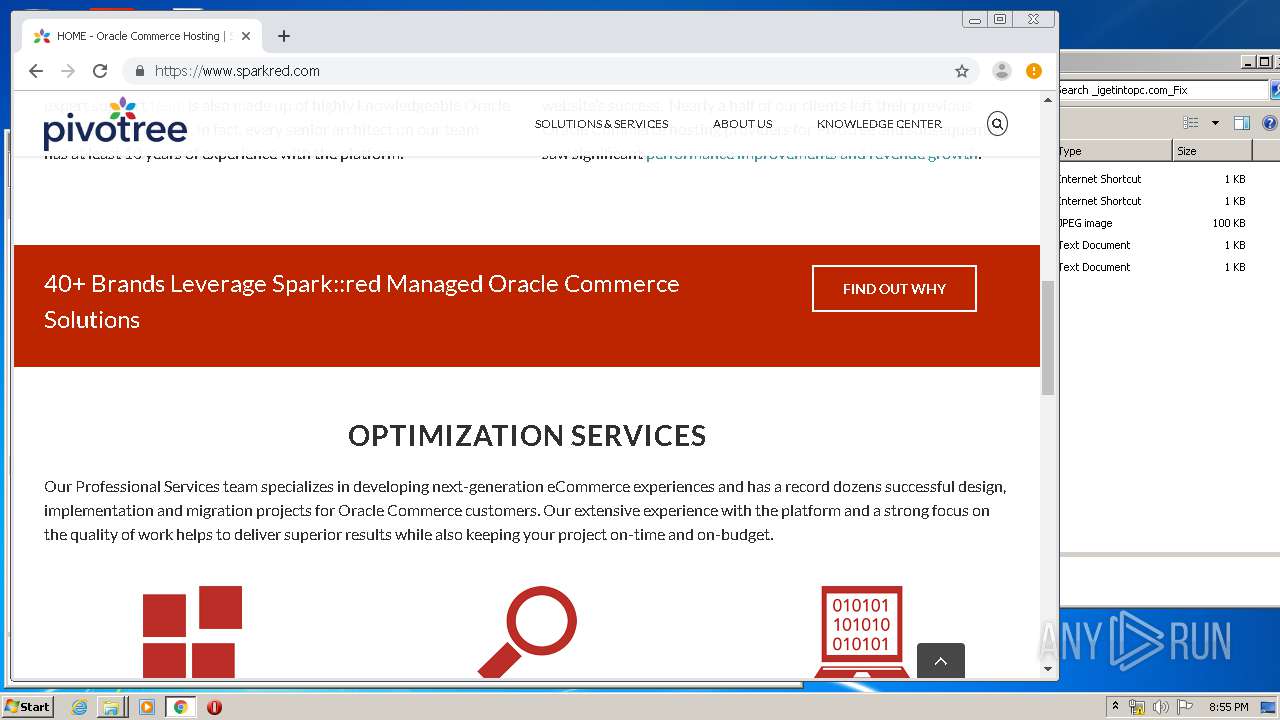Click the Chrome forward arrow

click(68, 71)
